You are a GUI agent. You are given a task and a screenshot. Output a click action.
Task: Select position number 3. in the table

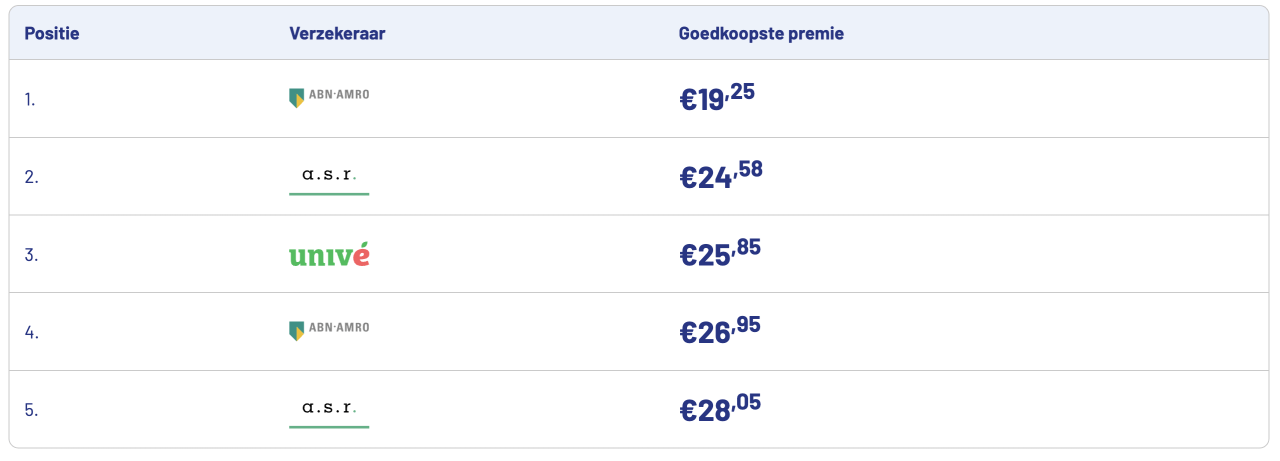tap(31, 255)
